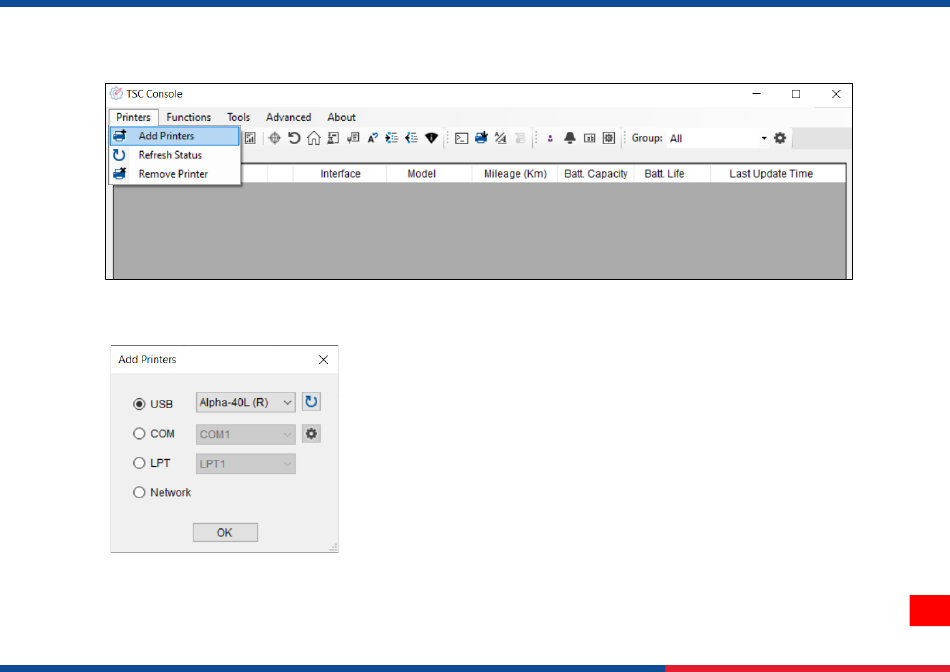Open the Alpha-40L (R) USB dropdown

[245, 402]
